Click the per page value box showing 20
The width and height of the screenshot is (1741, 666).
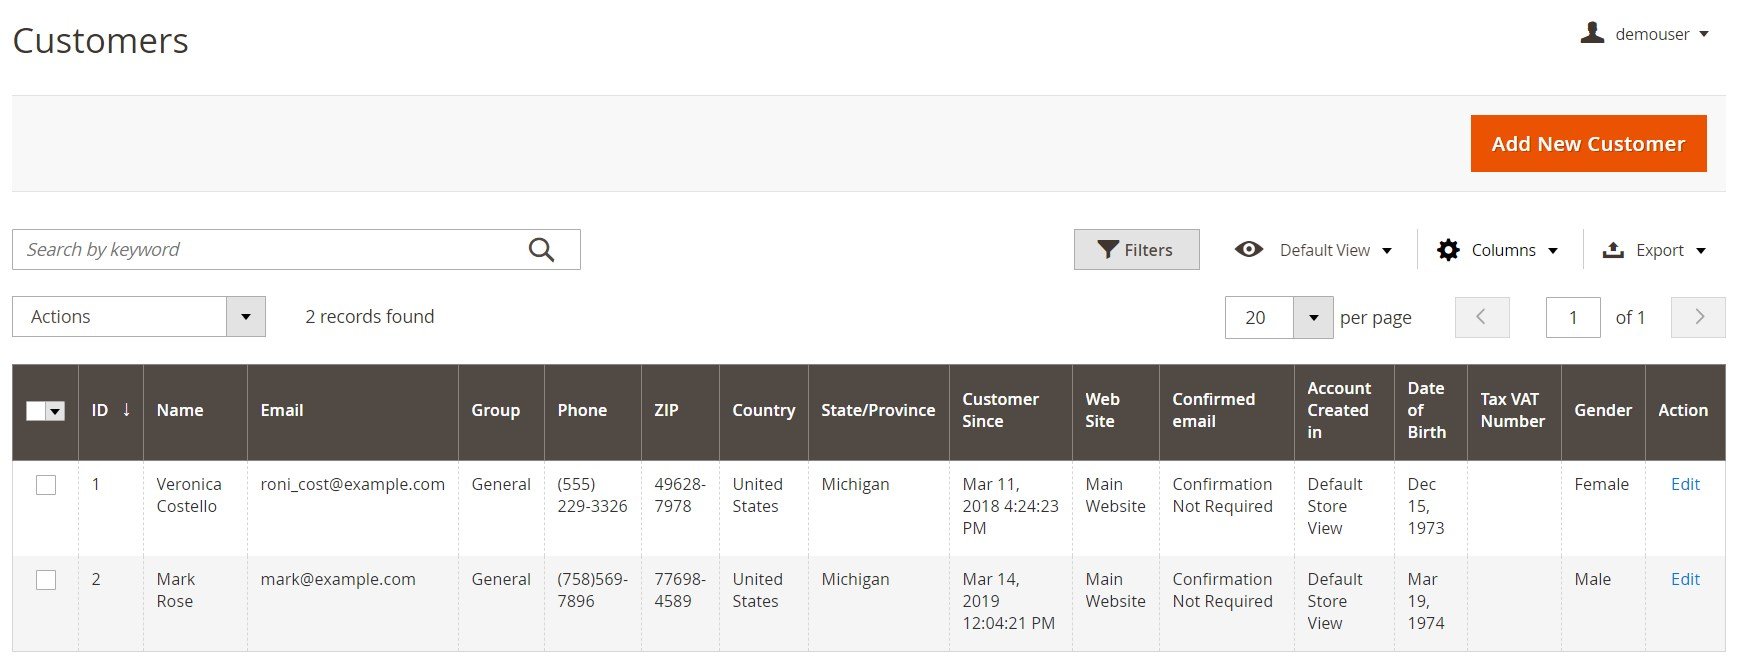(1259, 318)
